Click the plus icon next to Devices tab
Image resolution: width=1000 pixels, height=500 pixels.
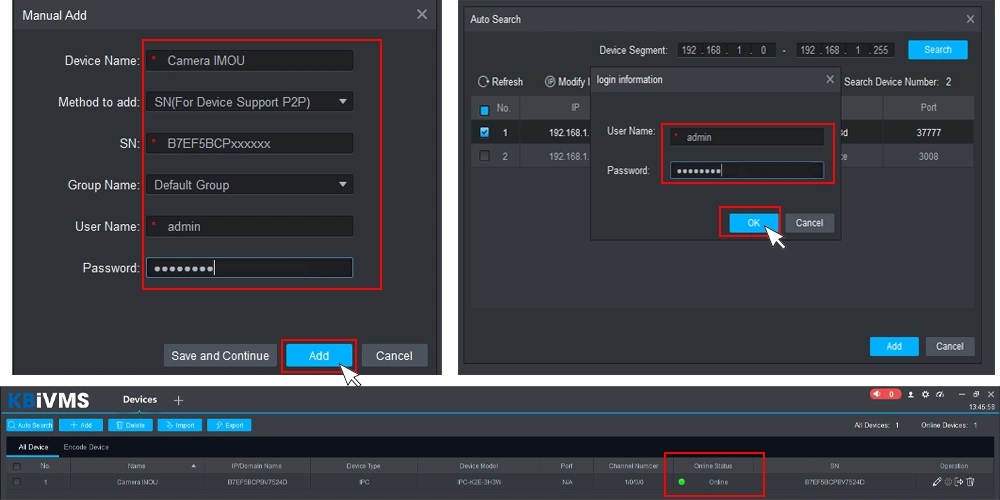pyautogui.click(x=179, y=400)
